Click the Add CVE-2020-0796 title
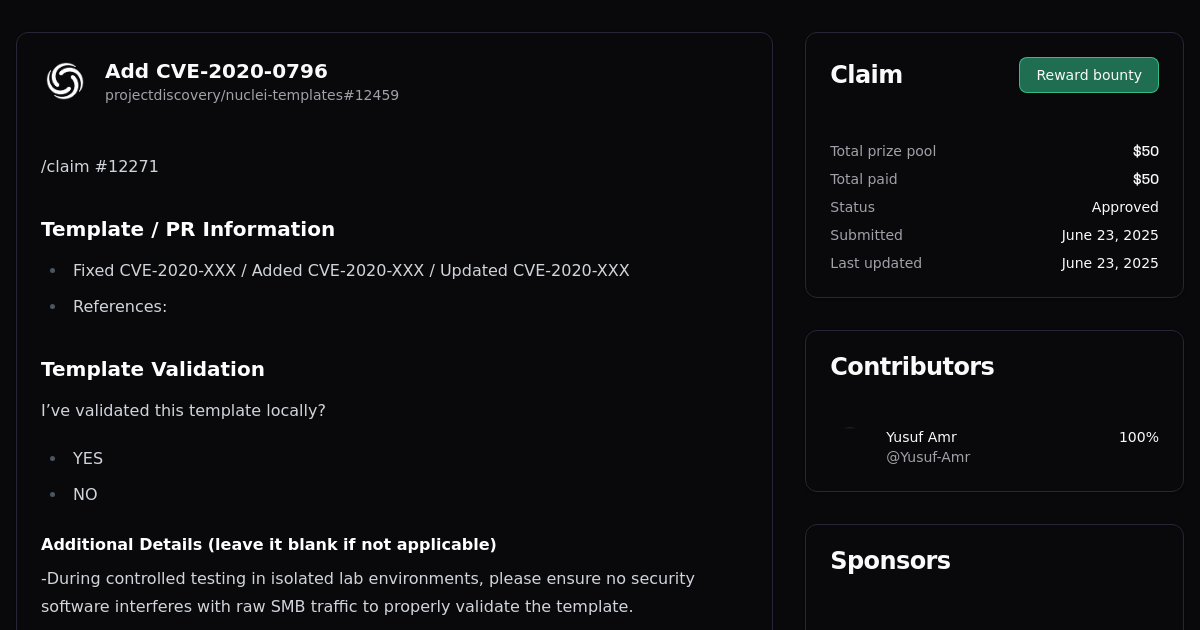The width and height of the screenshot is (1200, 630). [x=216, y=71]
